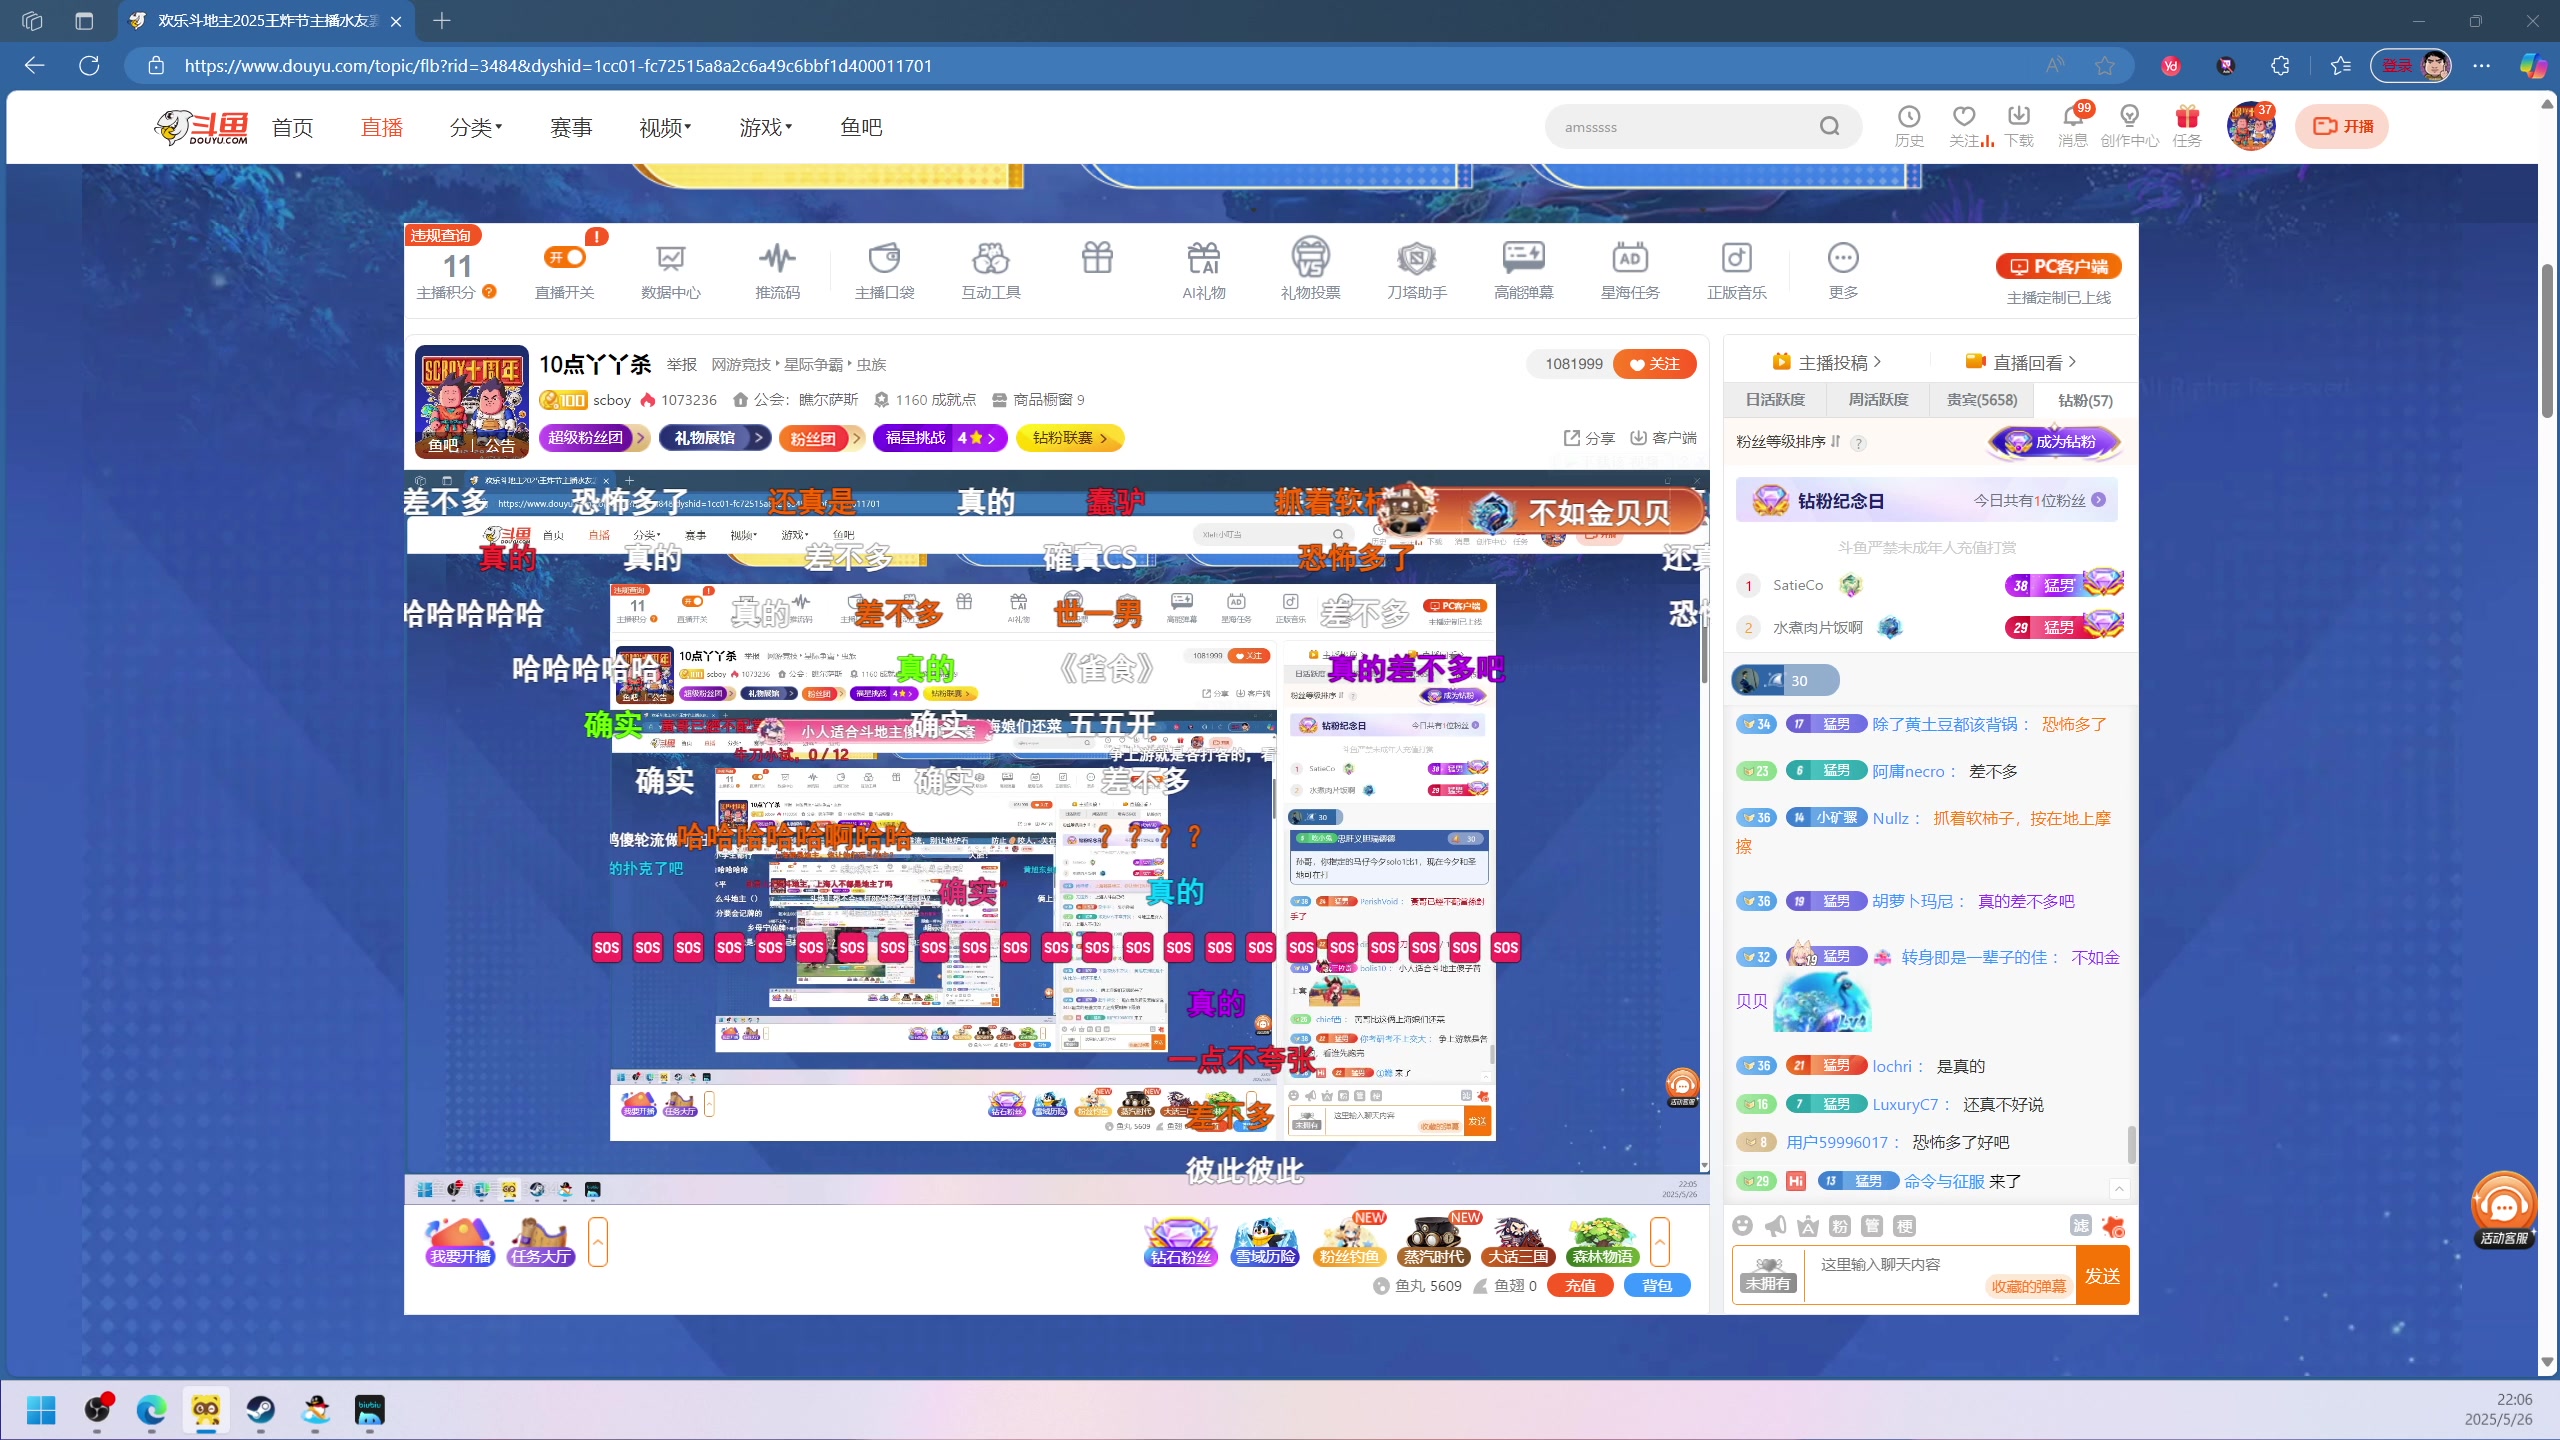Open 视频 dropdown in top nav
The image size is (2560, 1440).
click(x=665, y=128)
